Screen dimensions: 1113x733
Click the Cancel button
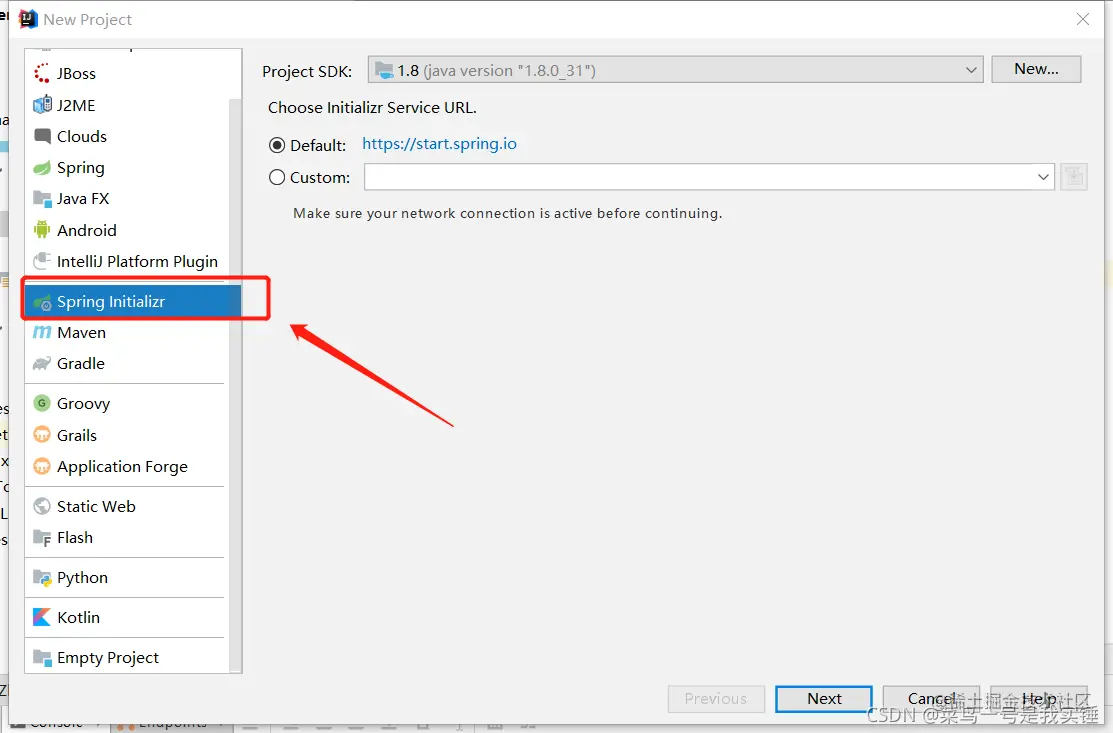[x=931, y=699]
